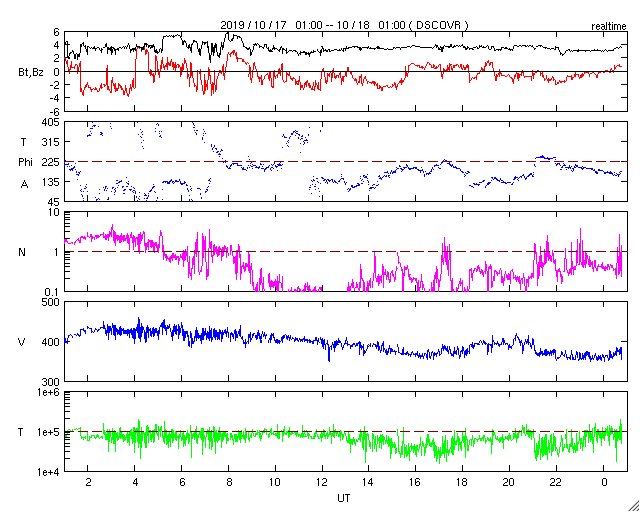Click the UT axis hour label '10'
640x512 pixels.
click(275, 481)
